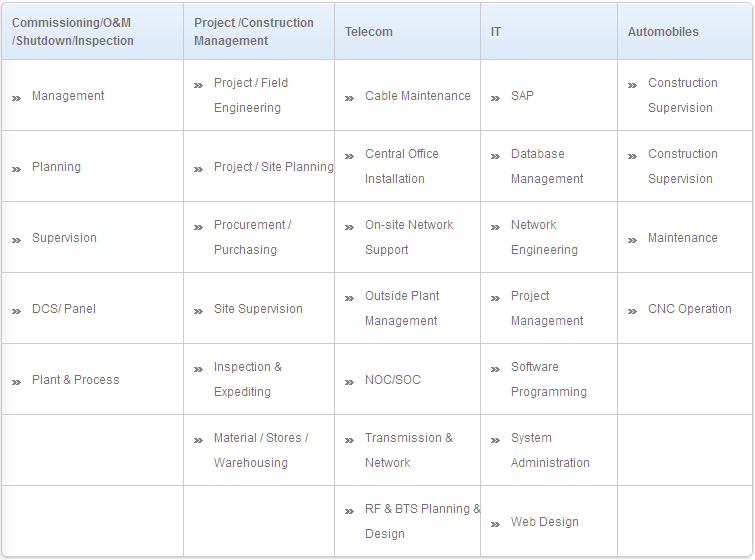
Task: Open the Network Engineering entry
Action: coord(544,237)
